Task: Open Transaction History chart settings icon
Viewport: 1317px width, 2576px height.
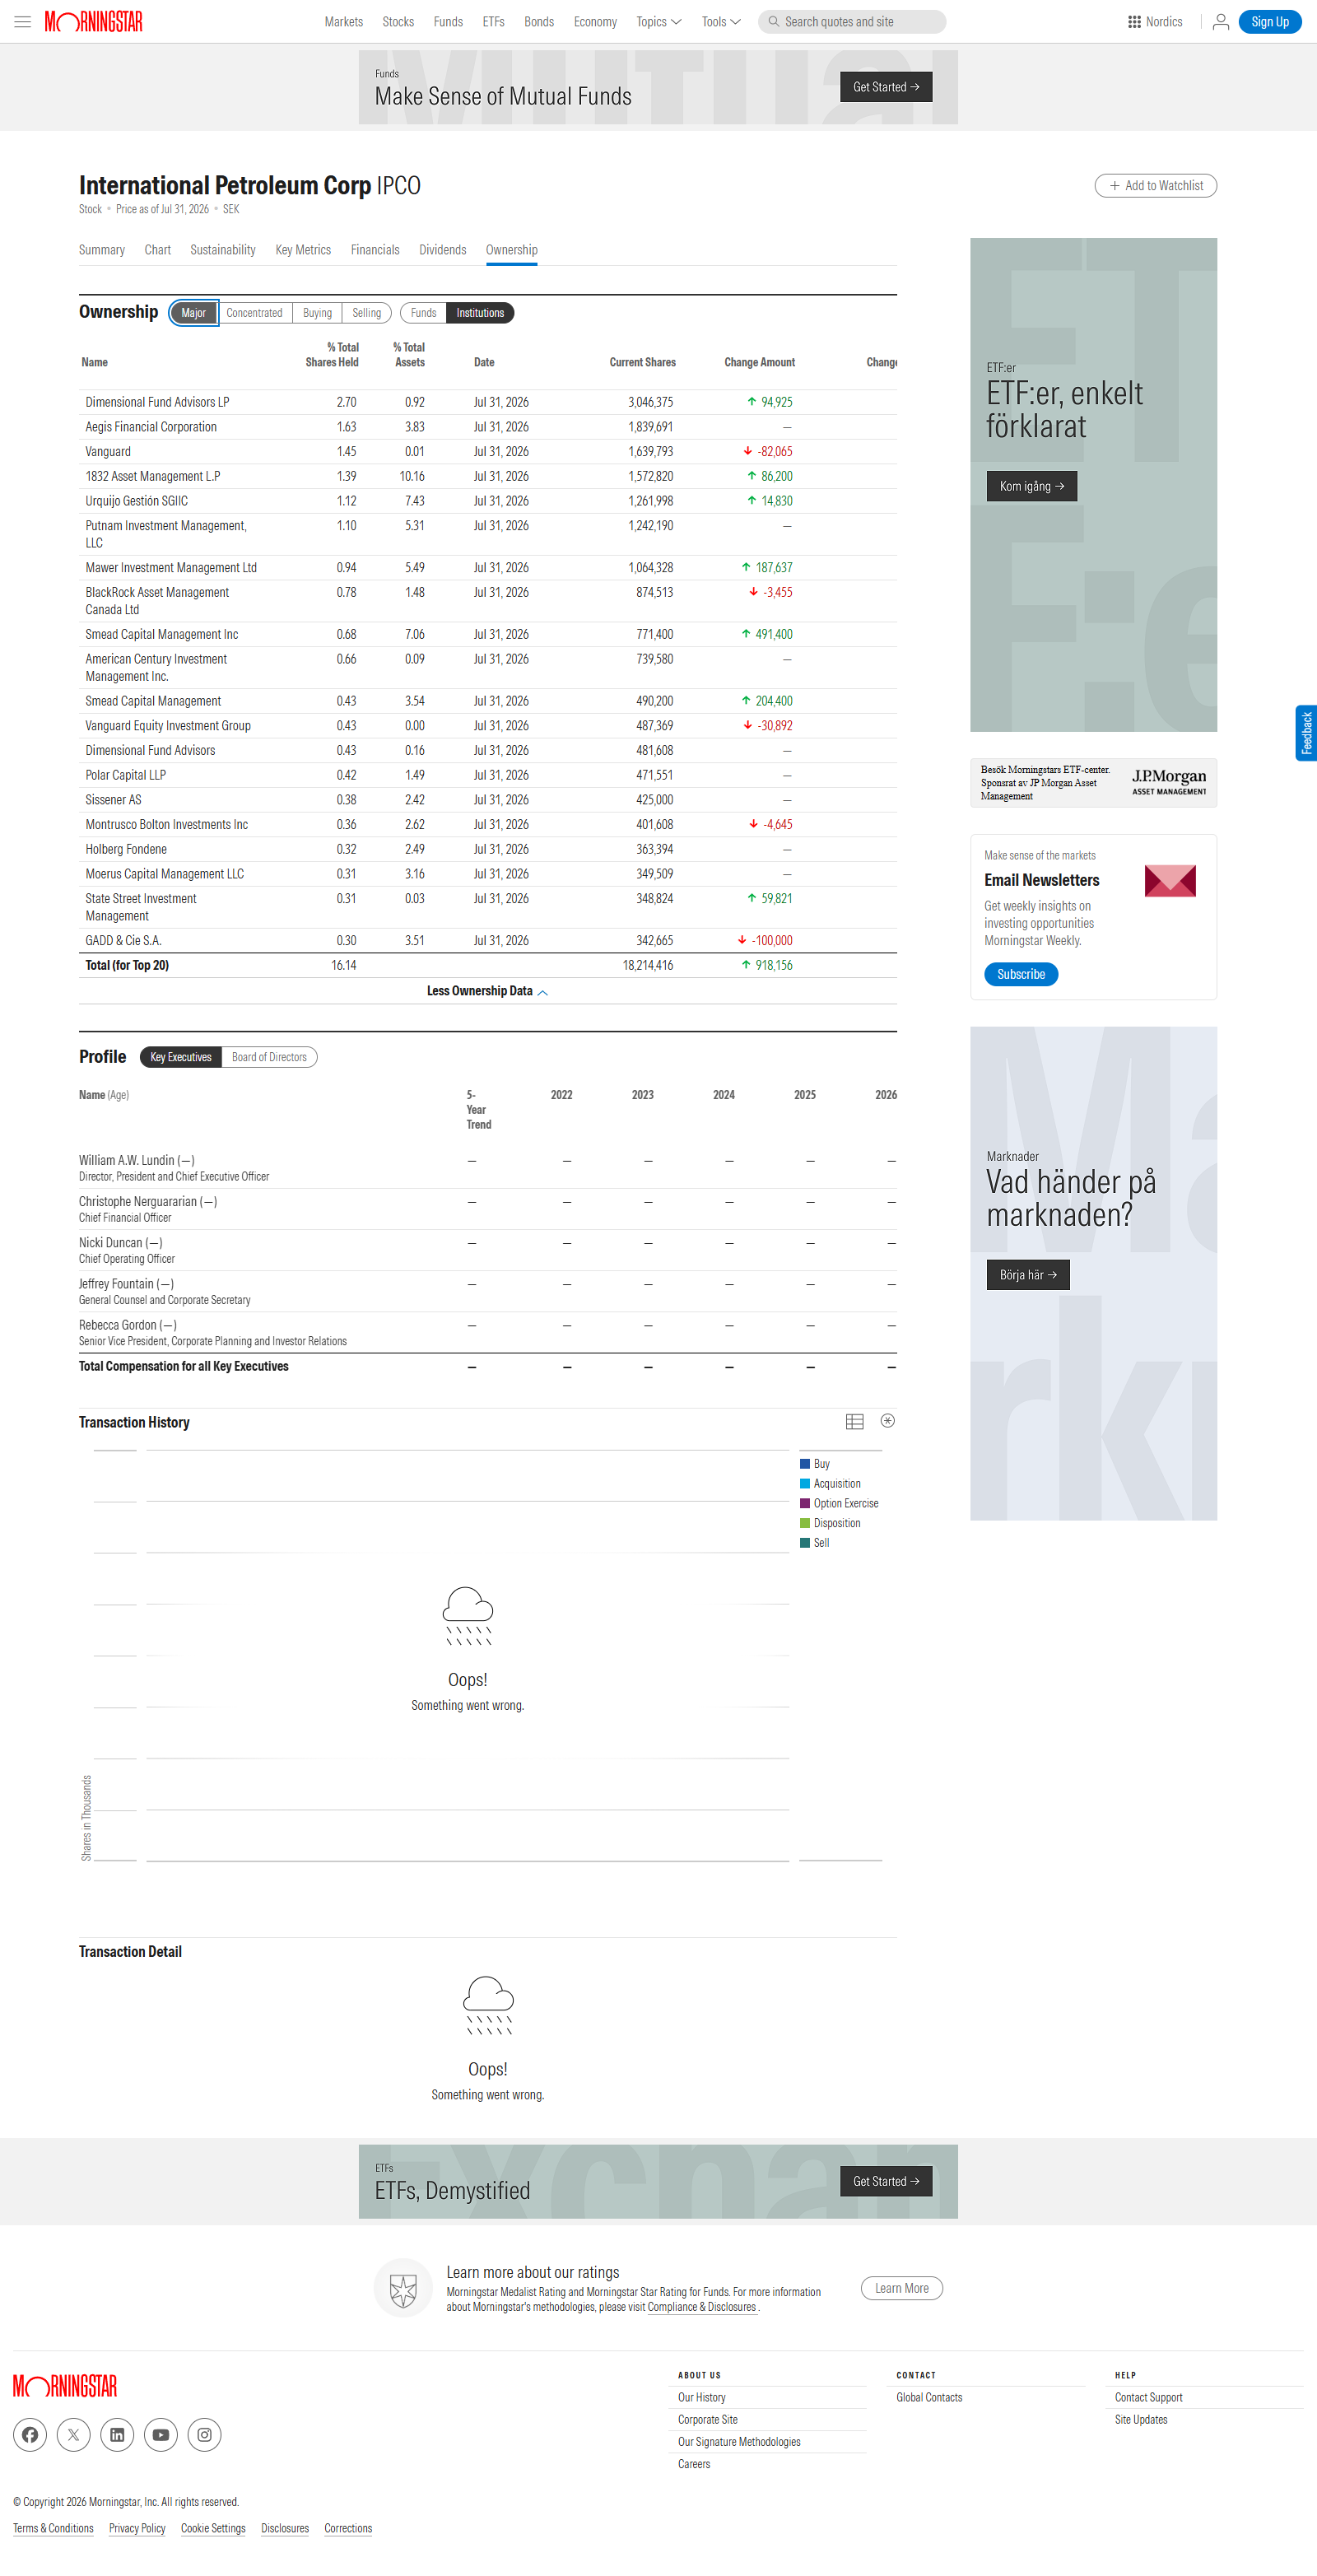Action: [x=887, y=1421]
